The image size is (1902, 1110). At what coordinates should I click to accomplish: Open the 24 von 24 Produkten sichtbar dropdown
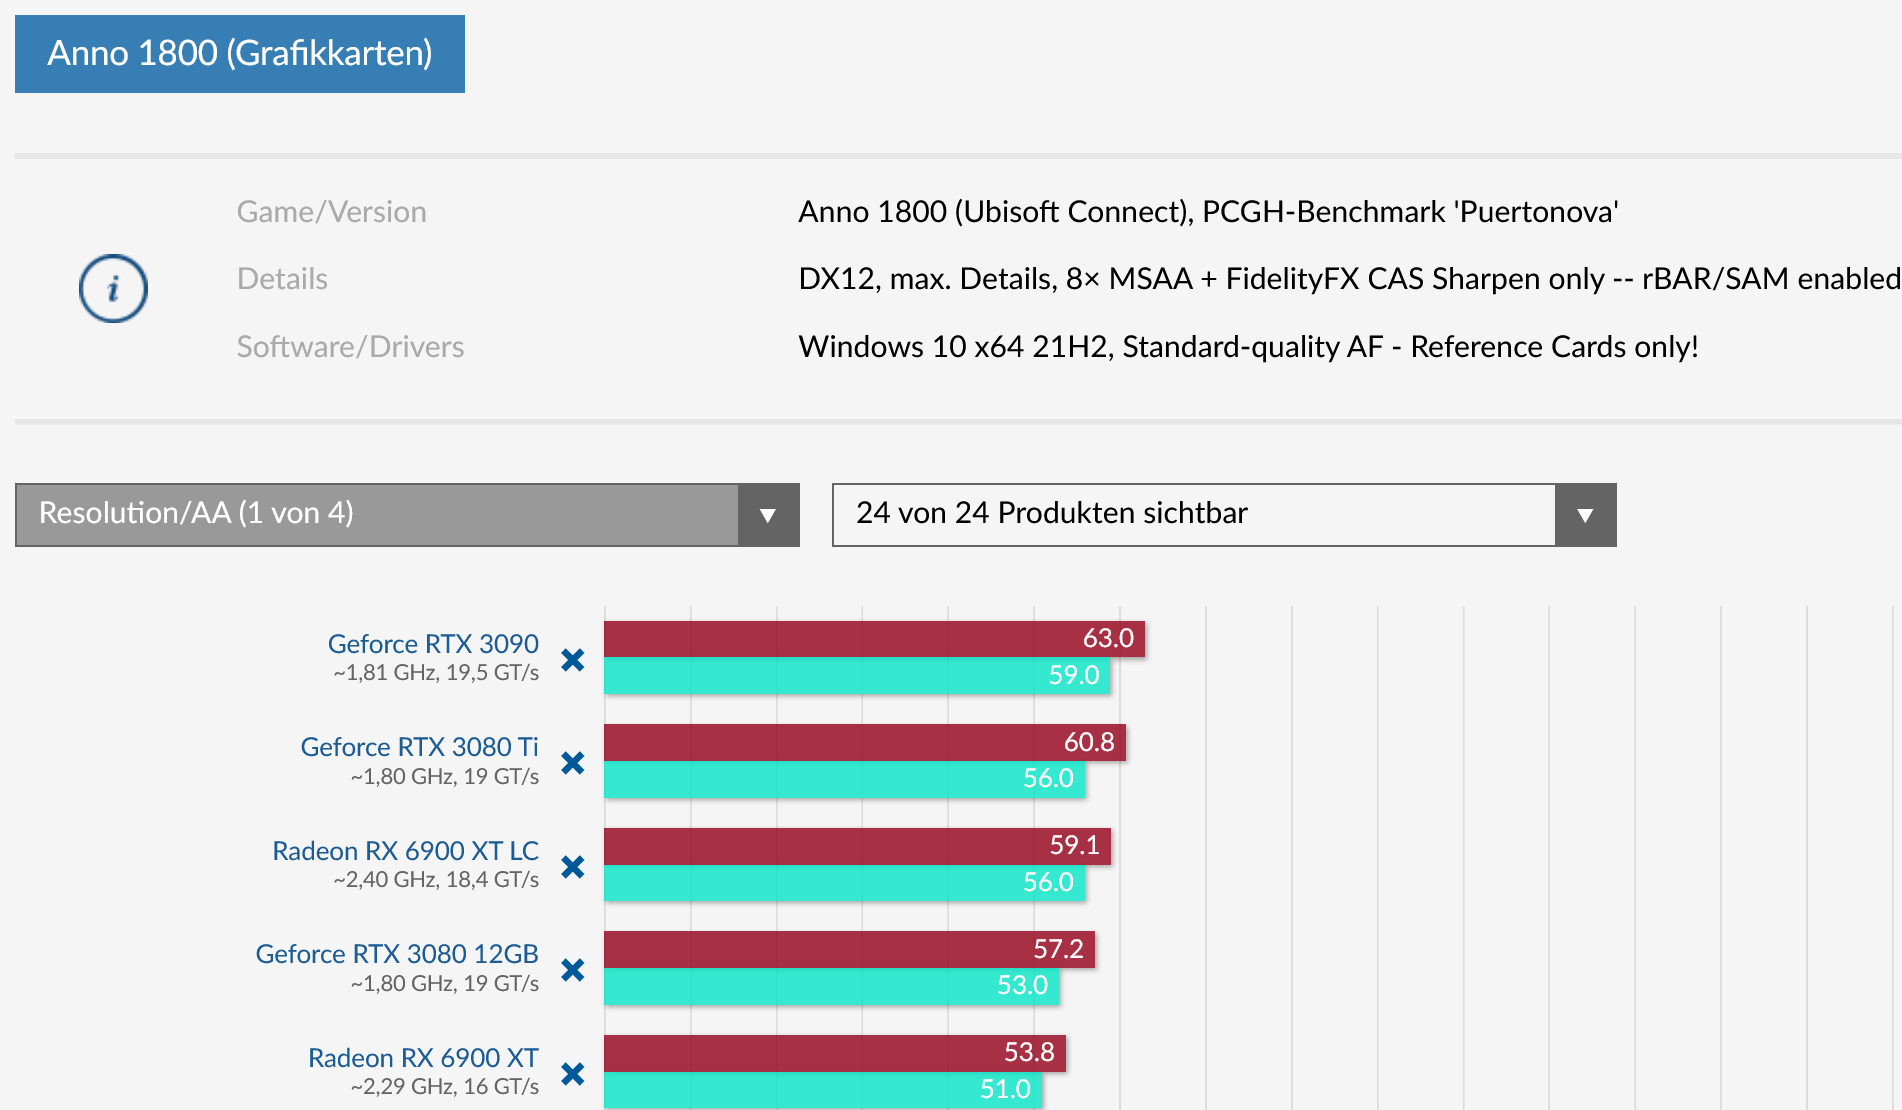(x=1224, y=515)
